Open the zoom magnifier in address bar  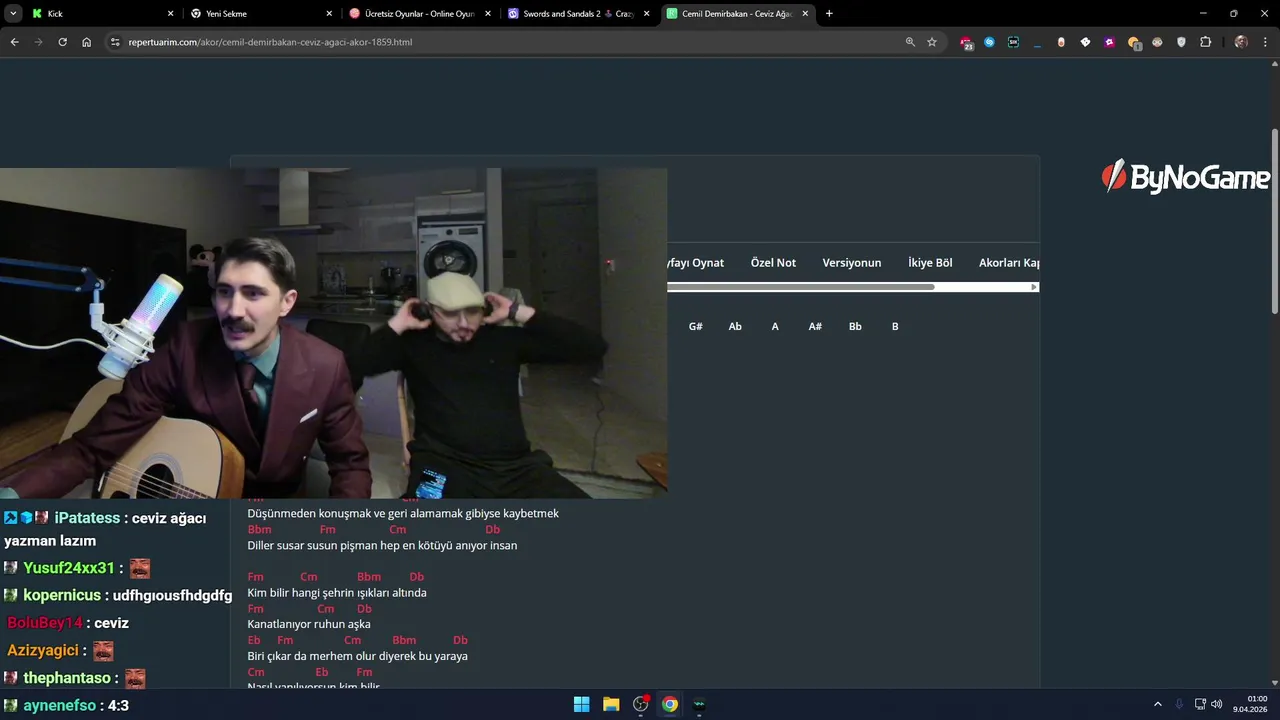[910, 42]
